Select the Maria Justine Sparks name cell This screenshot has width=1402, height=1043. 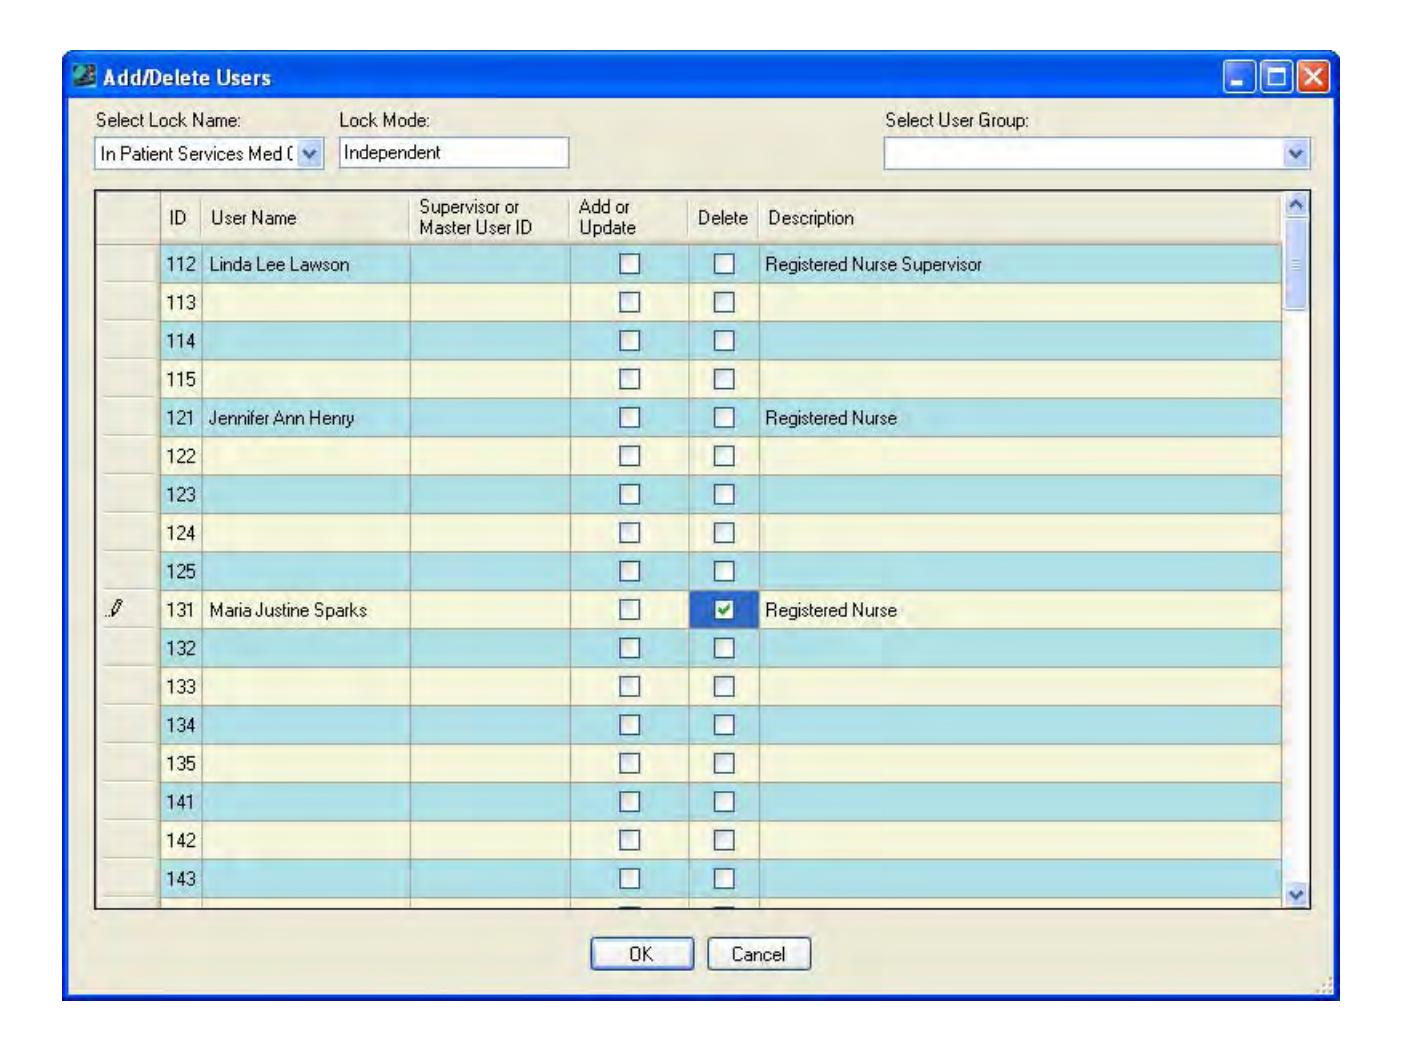(x=305, y=609)
